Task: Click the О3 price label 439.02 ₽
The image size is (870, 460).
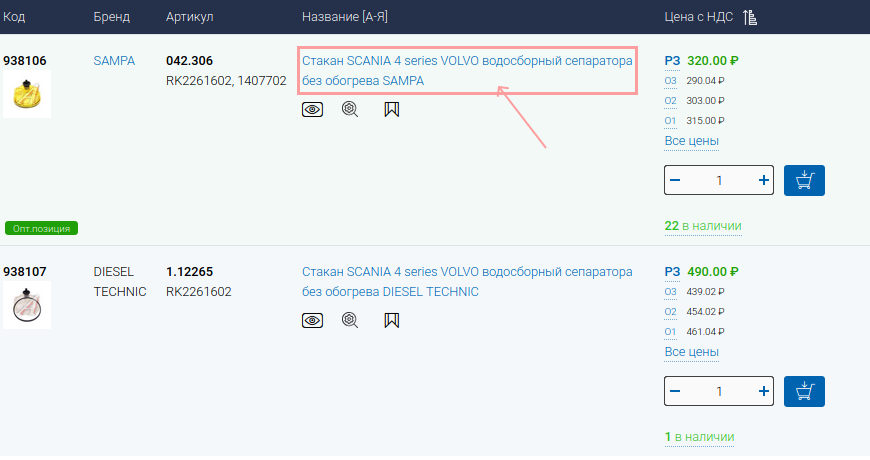Action: tap(670, 292)
